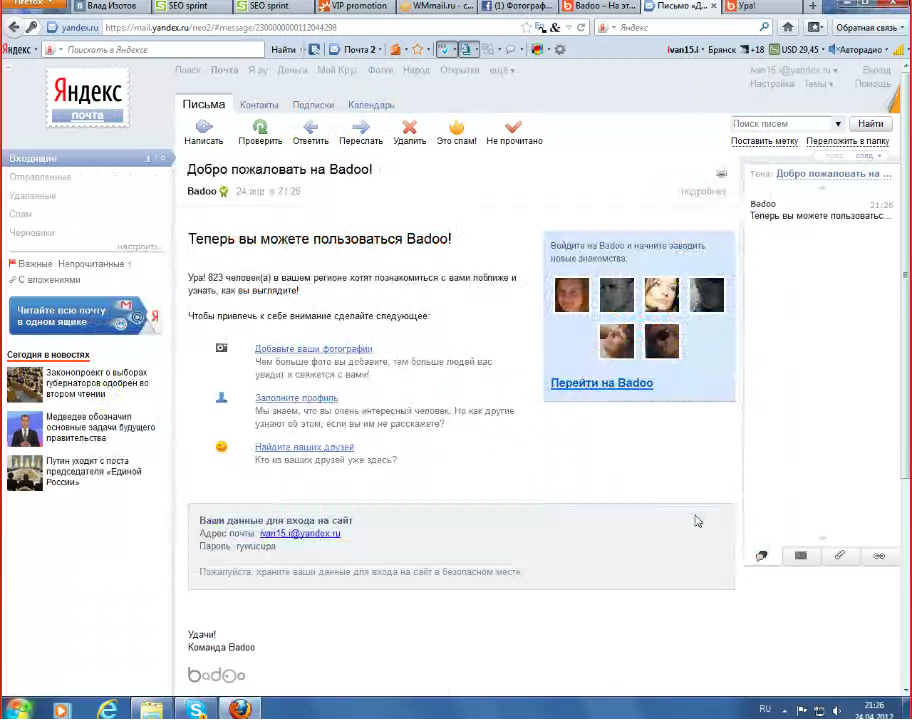This screenshot has height=720, width=912.
Task: Mark message with Это спам! flame icon
Action: 457,126
